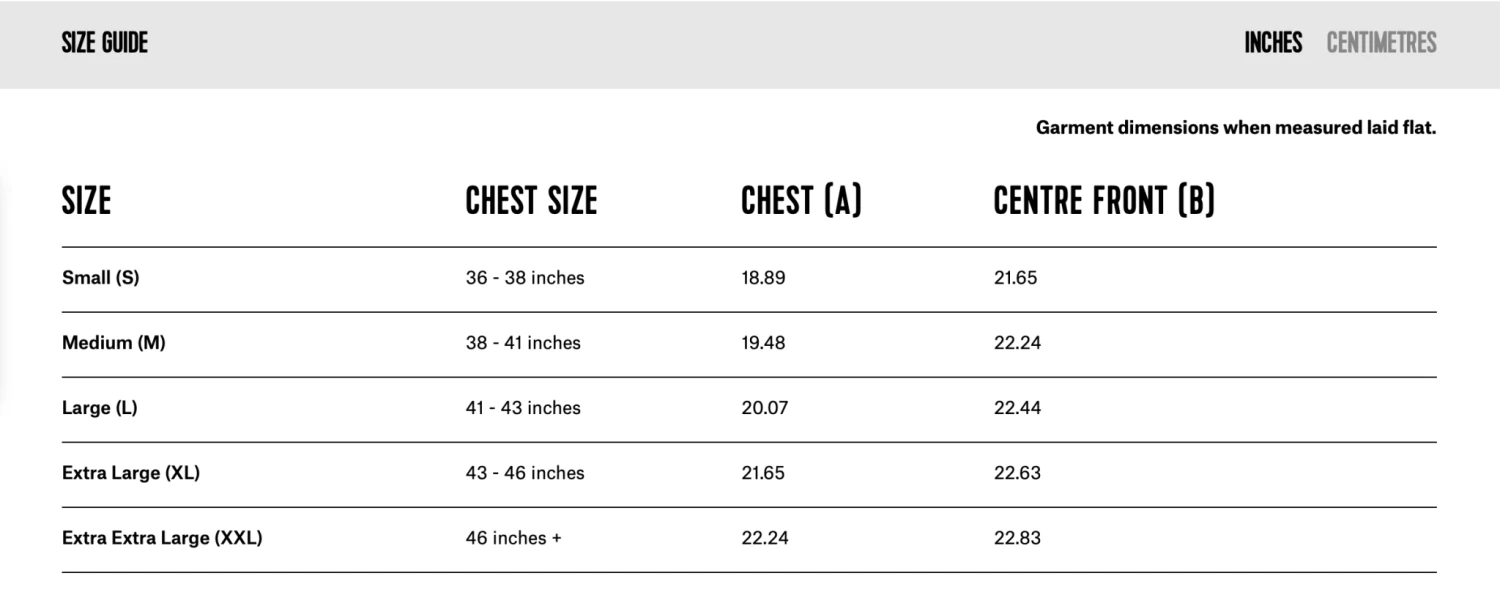Select the Large (L) size row
The width and height of the screenshot is (1500, 598).
coord(98,408)
